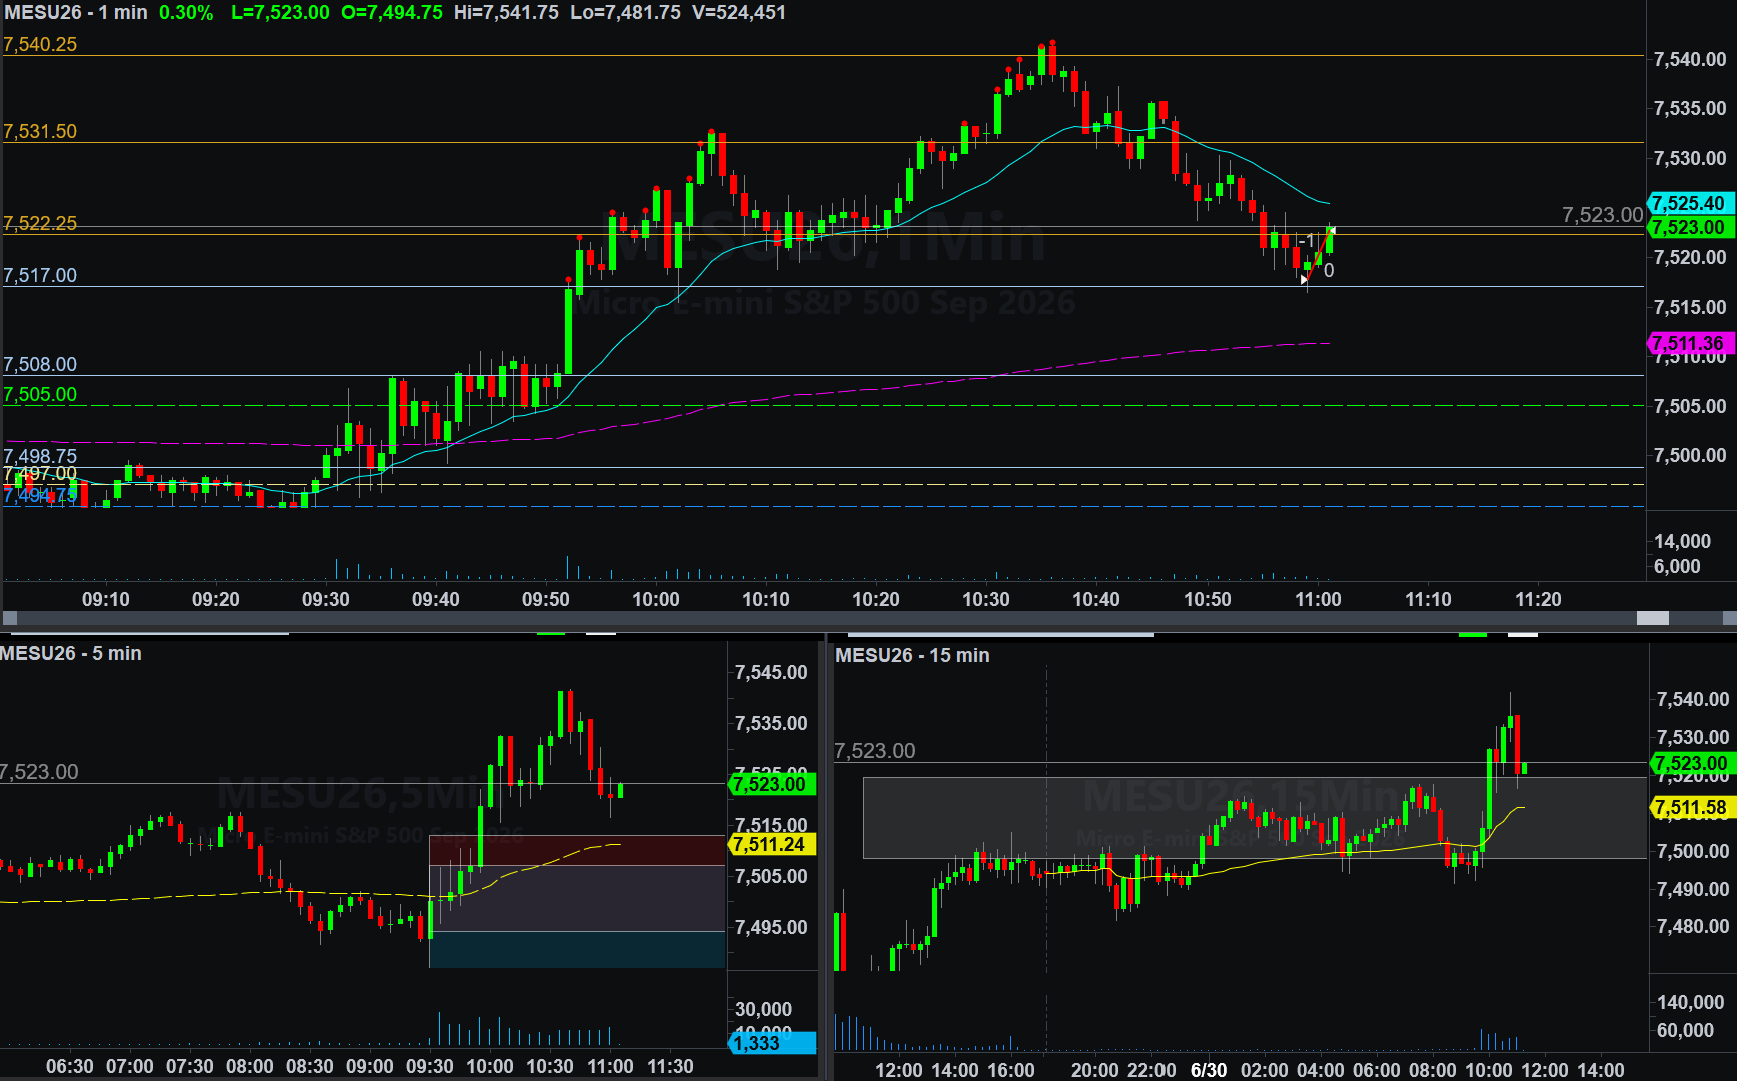Click the MESU26 - 15 min chart title
Screen dimensions: 1737x1081
point(912,655)
